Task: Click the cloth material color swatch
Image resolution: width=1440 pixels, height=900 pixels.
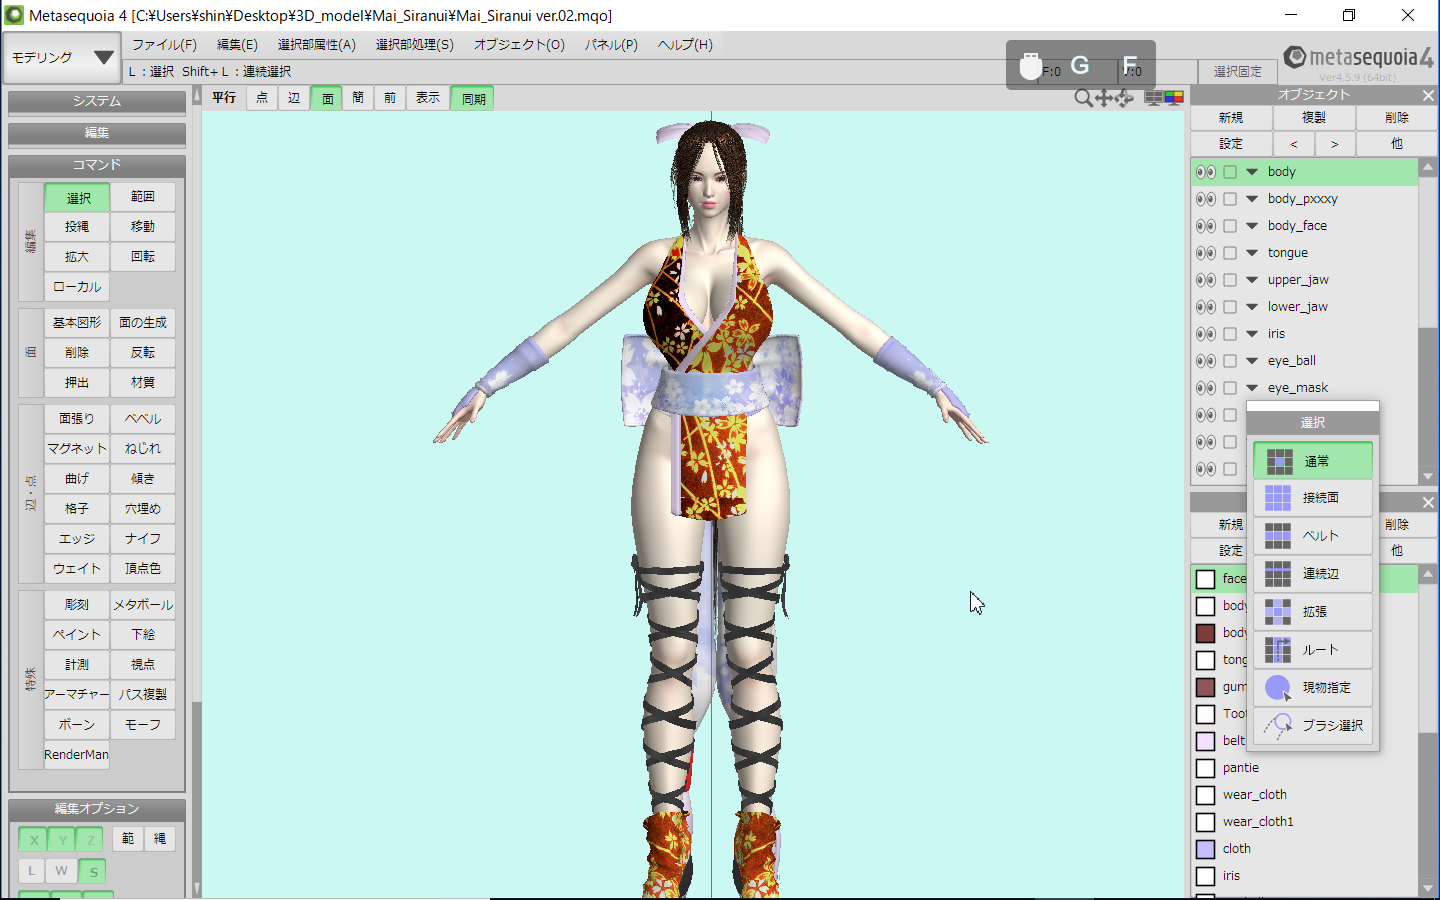Action: click(1206, 849)
